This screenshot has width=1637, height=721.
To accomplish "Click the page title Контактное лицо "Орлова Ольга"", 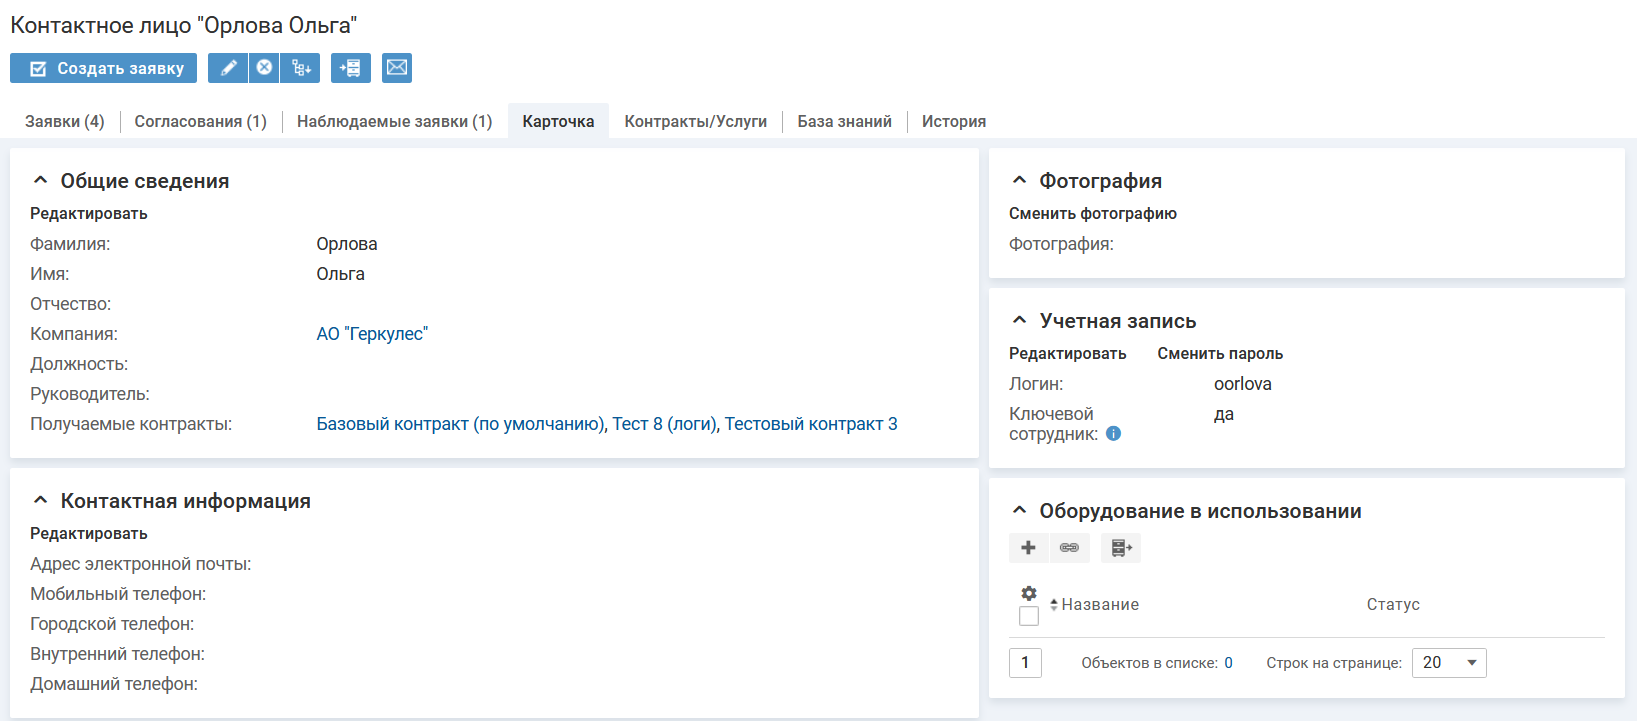I will (x=184, y=26).
